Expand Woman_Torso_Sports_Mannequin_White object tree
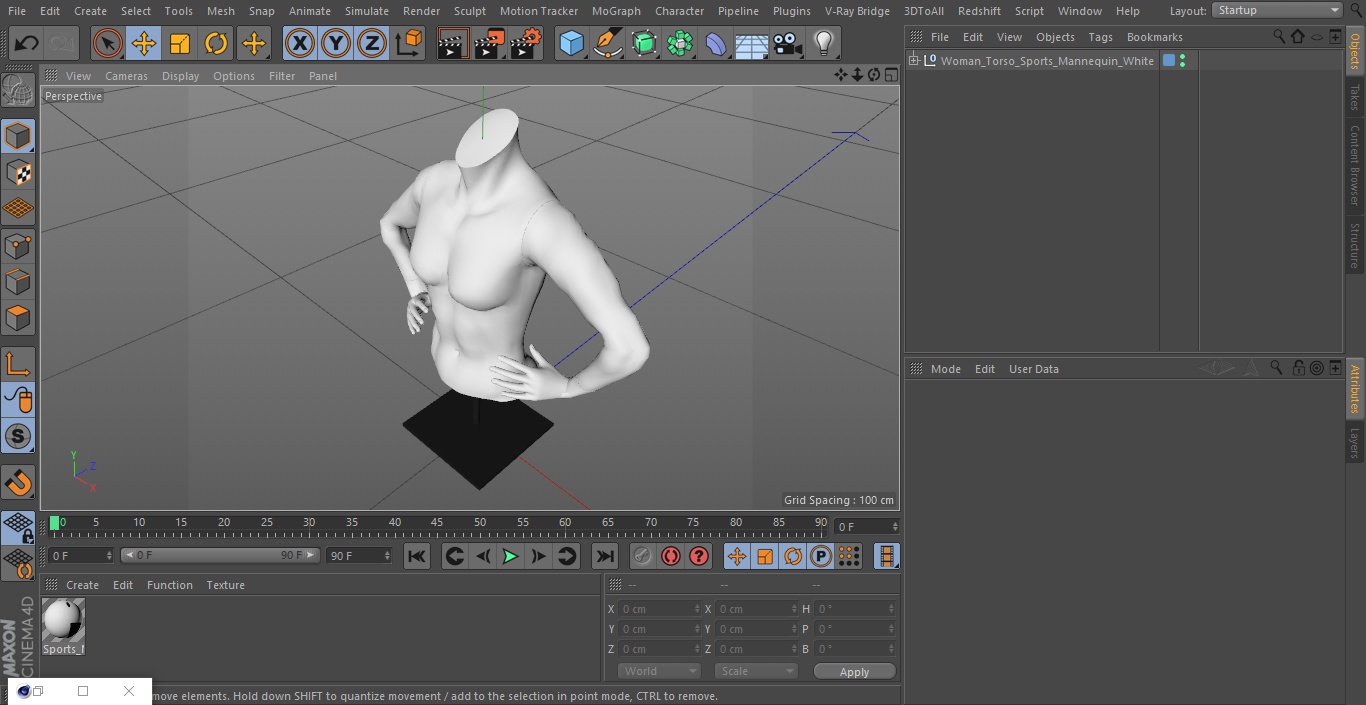 point(913,61)
